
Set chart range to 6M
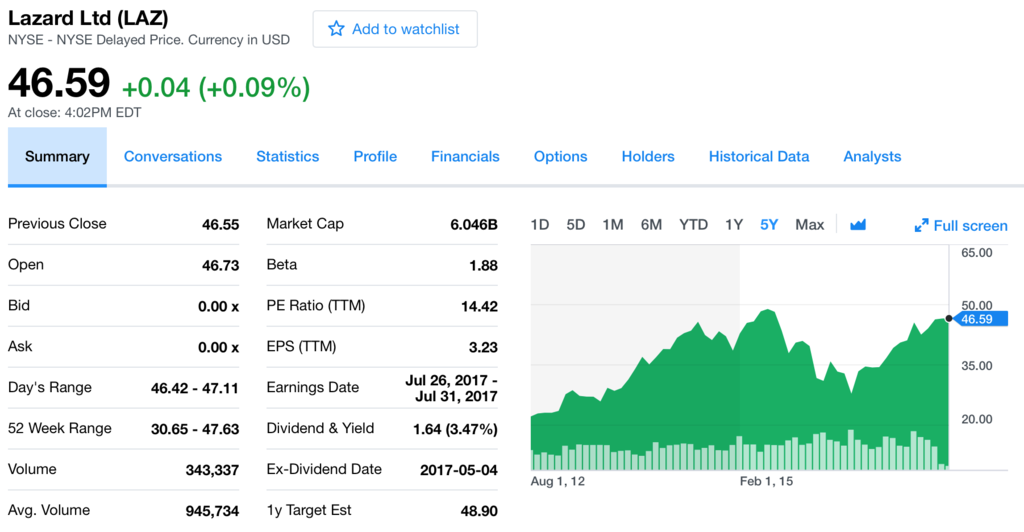[x=651, y=225]
